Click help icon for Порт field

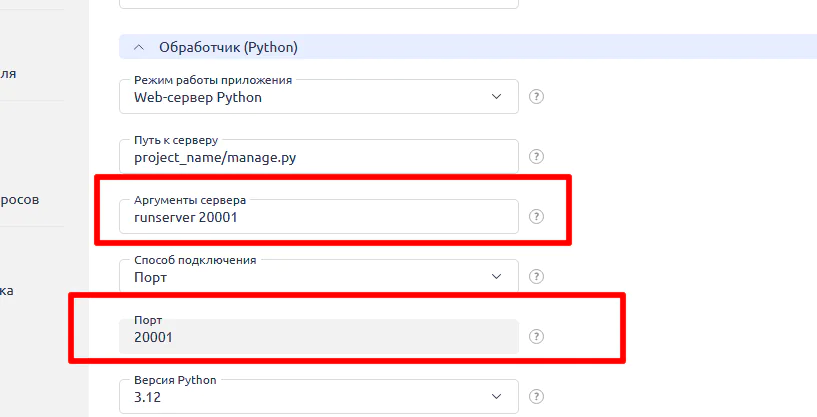tap(536, 336)
